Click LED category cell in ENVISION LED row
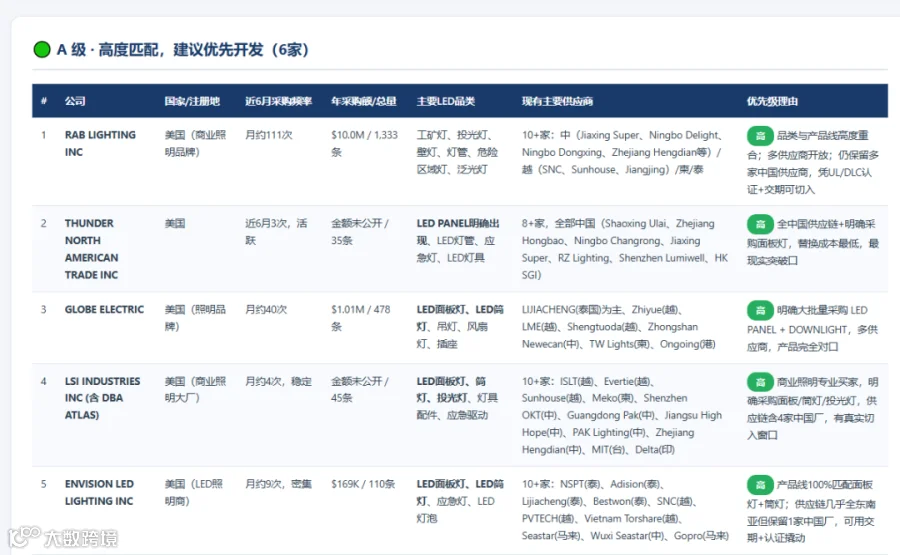Viewport: 900px width, 555px height. [460, 501]
